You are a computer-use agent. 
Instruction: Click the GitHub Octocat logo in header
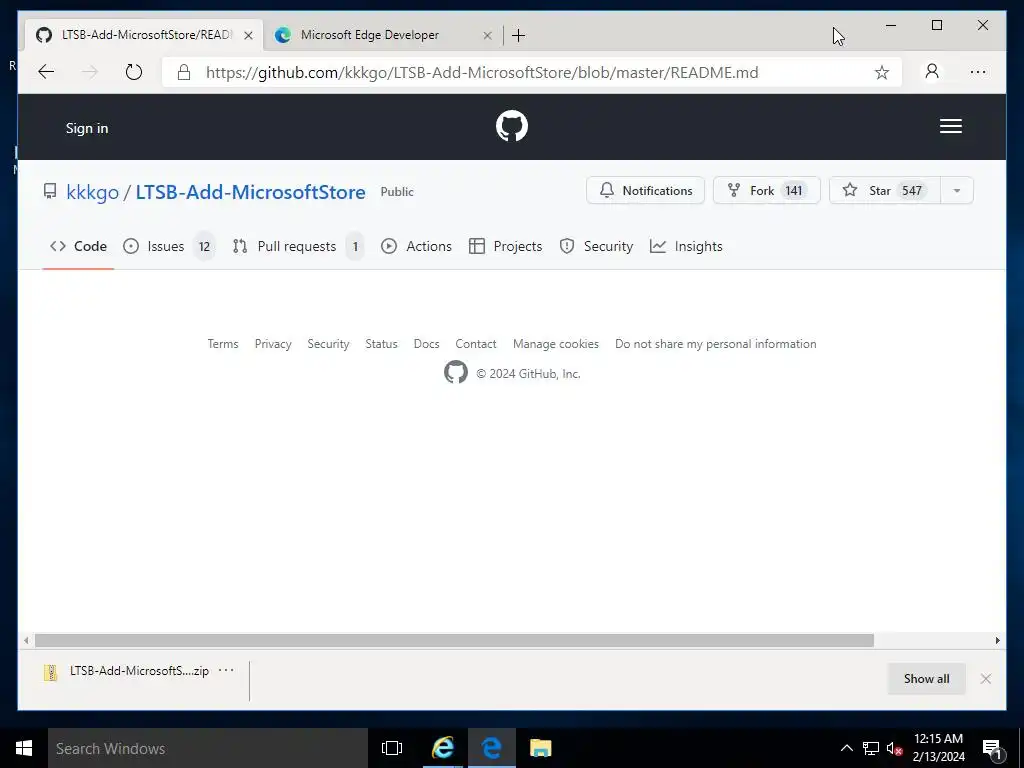click(x=511, y=126)
